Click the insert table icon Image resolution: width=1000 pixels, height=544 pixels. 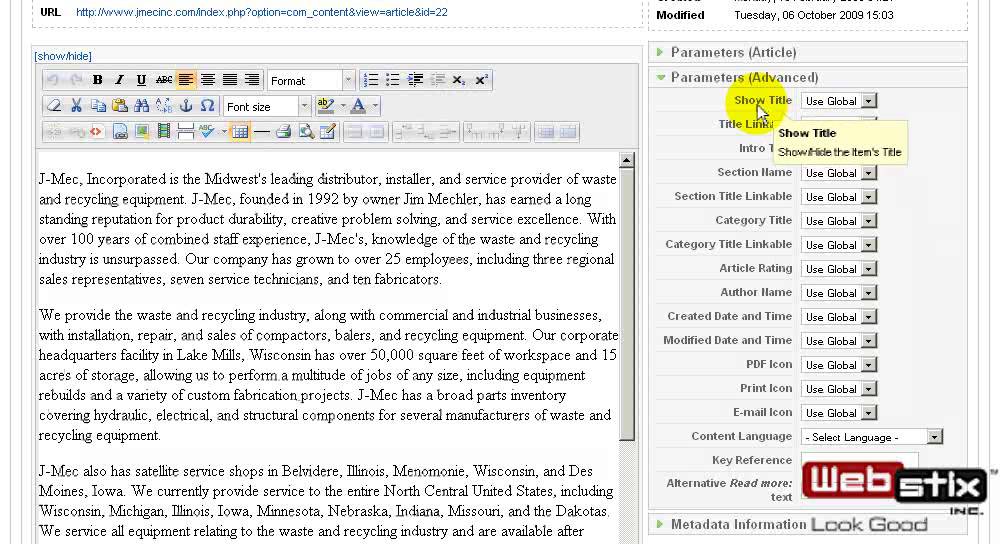coord(240,132)
